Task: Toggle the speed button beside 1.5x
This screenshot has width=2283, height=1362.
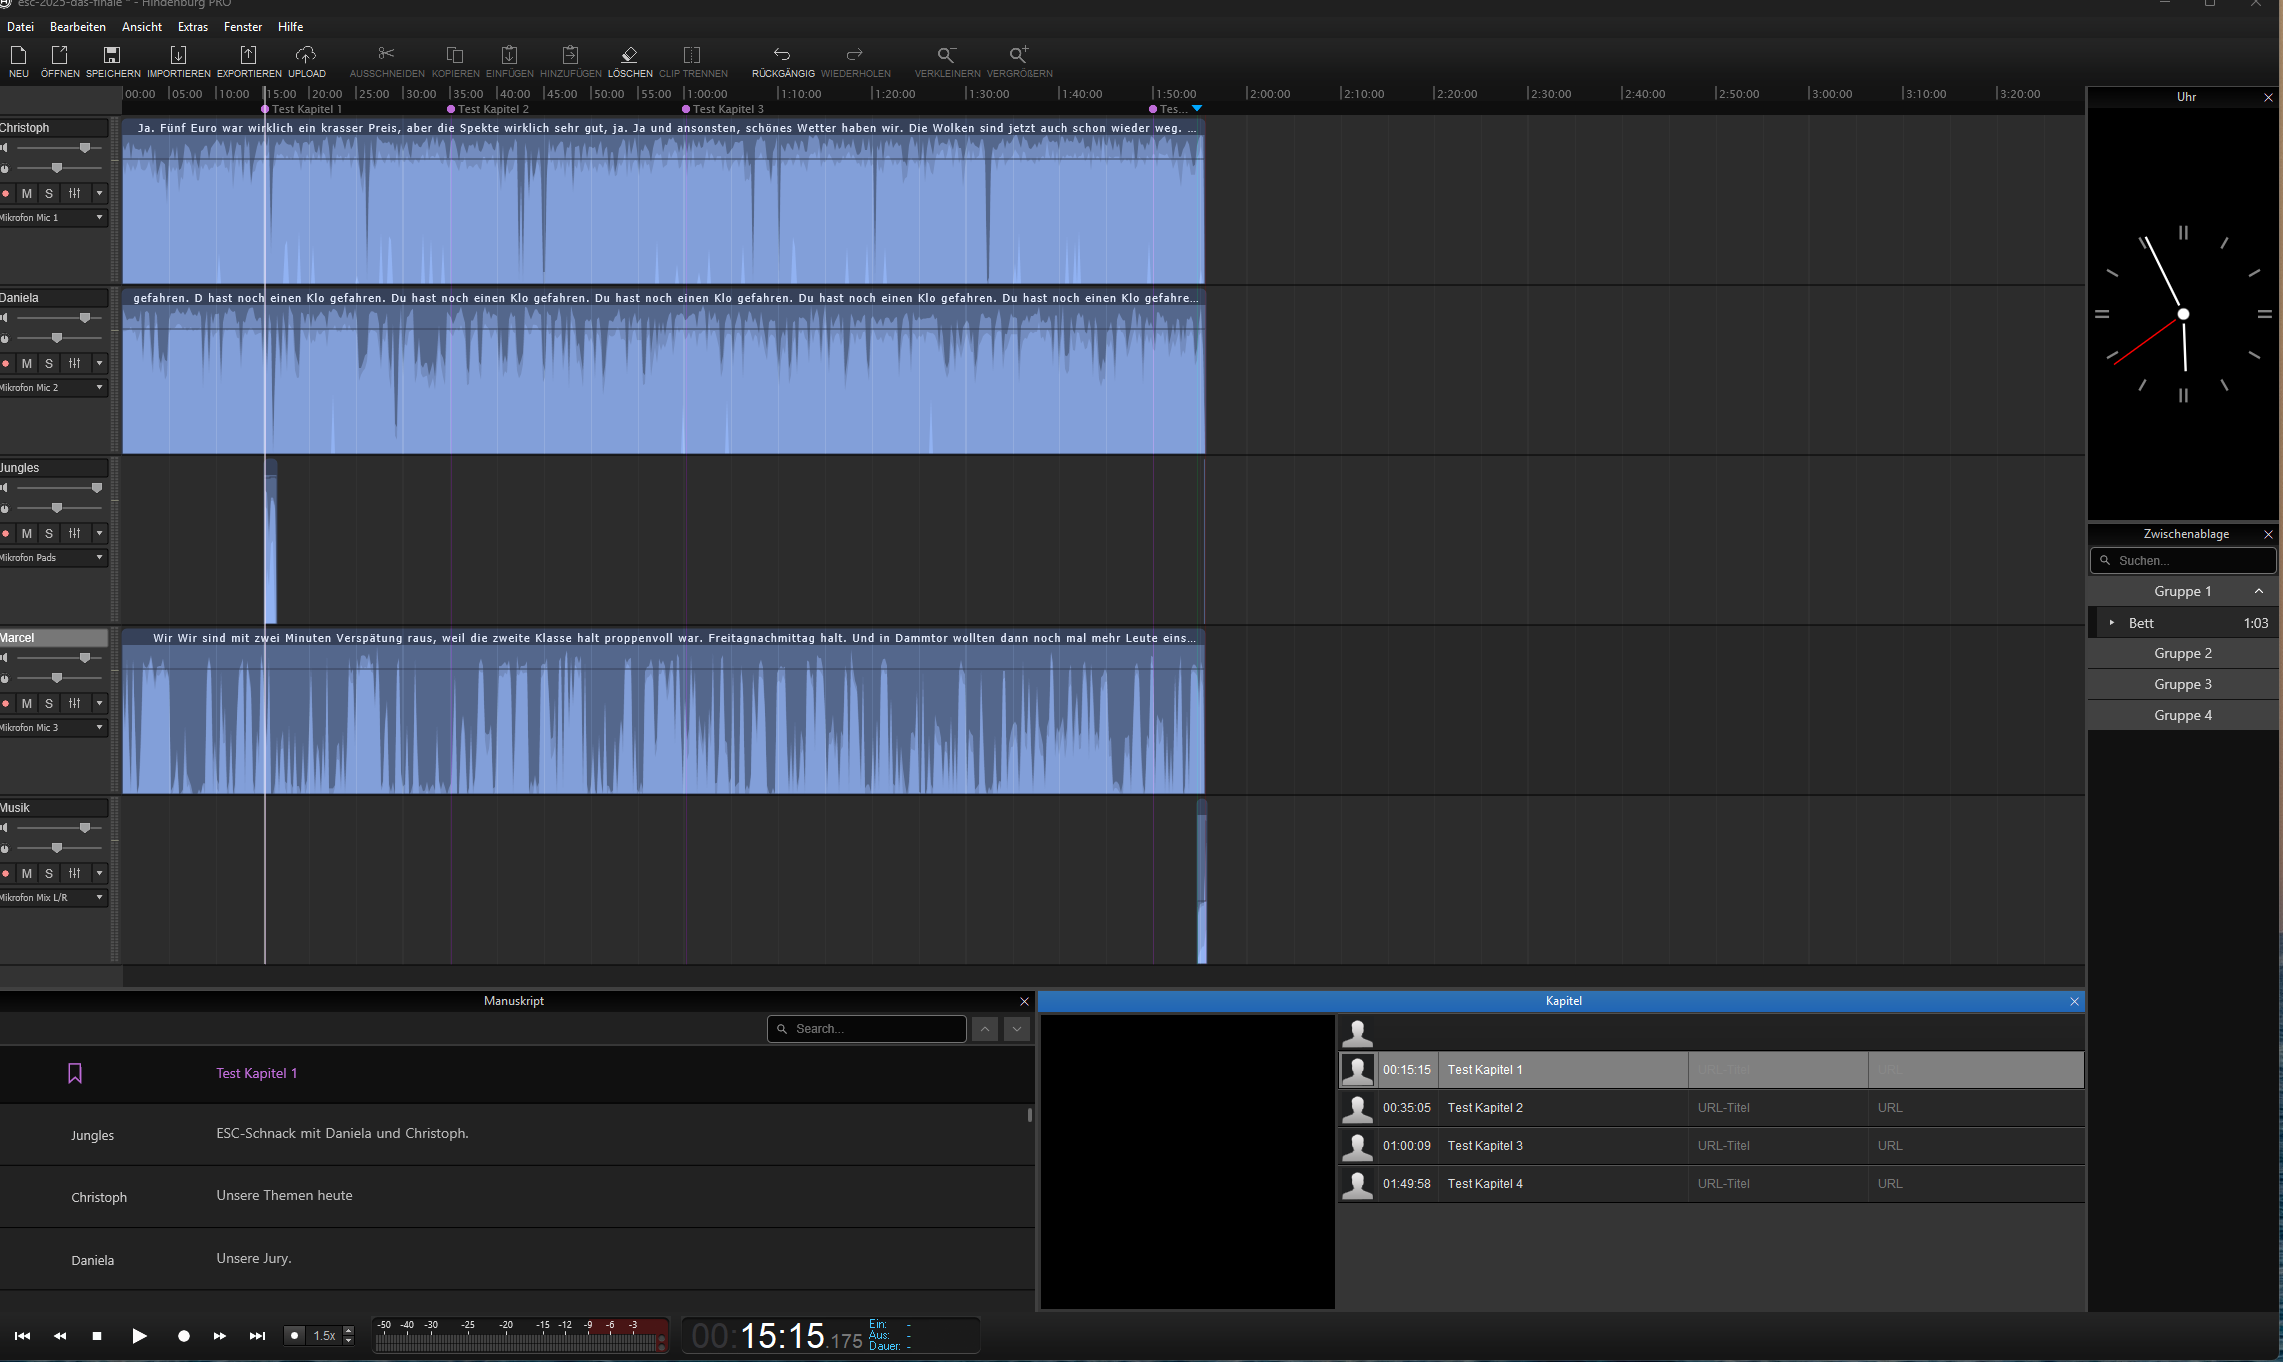Action: pyautogui.click(x=294, y=1335)
